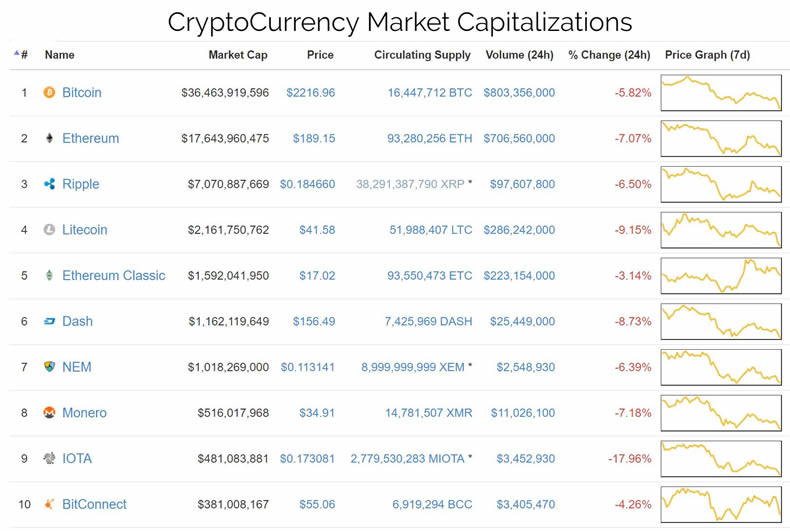
Task: Click the BitConnect logo icon
Action: [49, 504]
